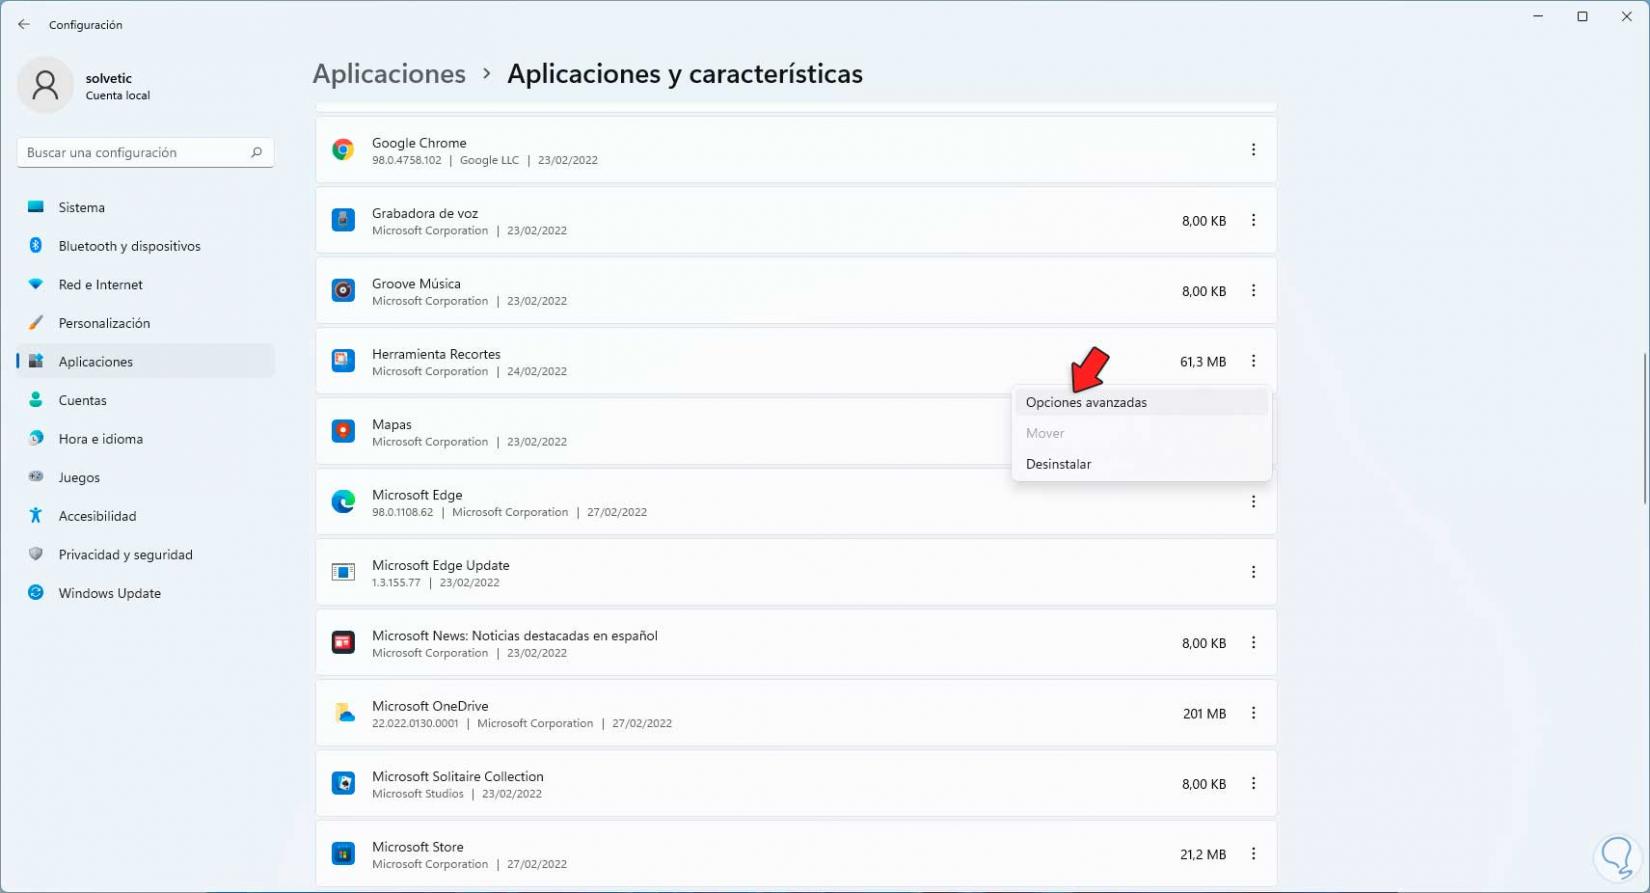Click the Microsoft OneDrive icon
The width and height of the screenshot is (1650, 893).
pyautogui.click(x=343, y=713)
